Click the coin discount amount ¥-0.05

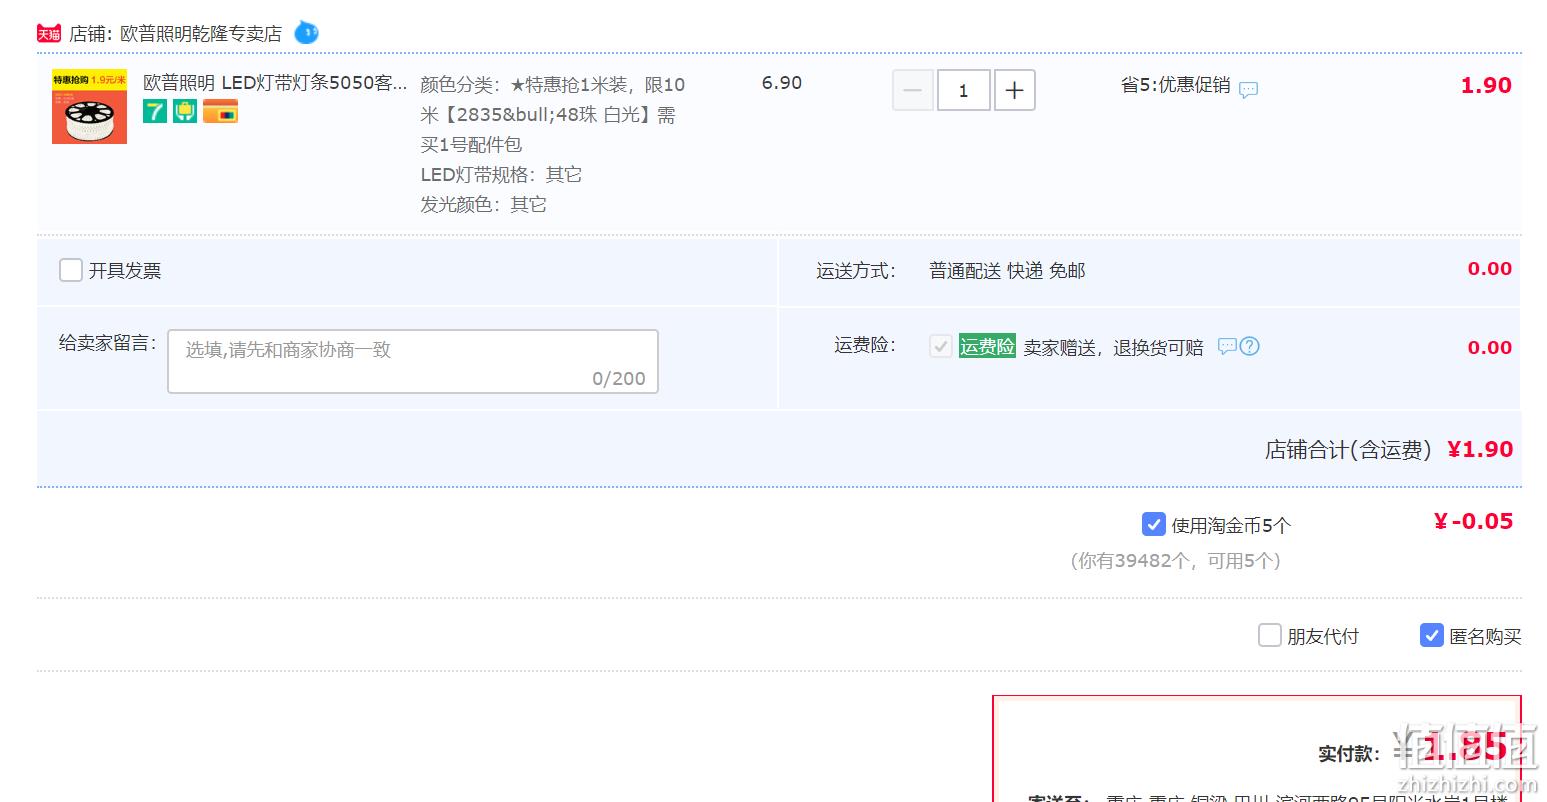[x=1473, y=521]
